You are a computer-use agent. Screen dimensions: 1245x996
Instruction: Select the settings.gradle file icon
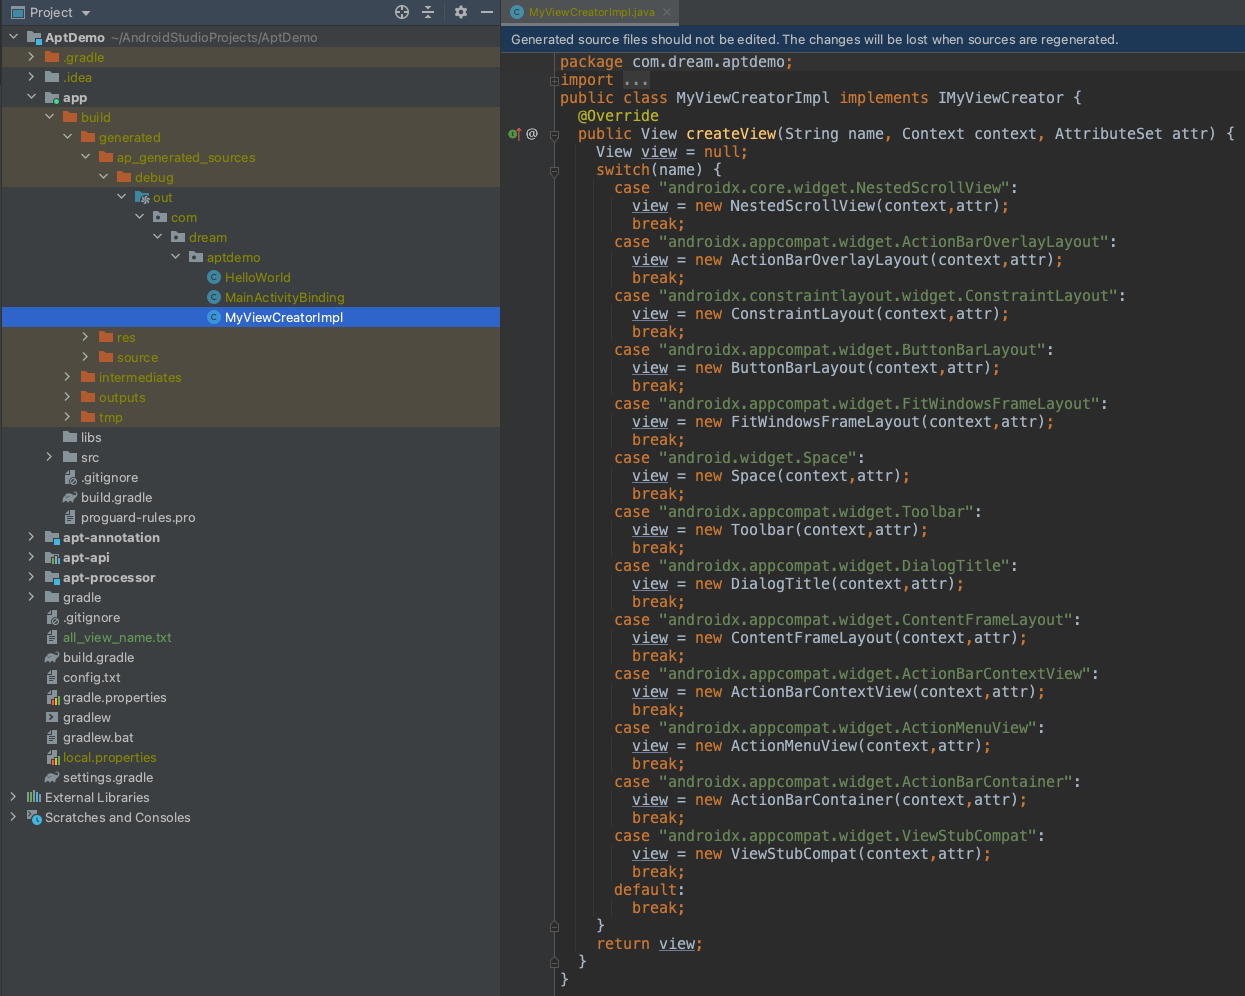[x=52, y=777]
